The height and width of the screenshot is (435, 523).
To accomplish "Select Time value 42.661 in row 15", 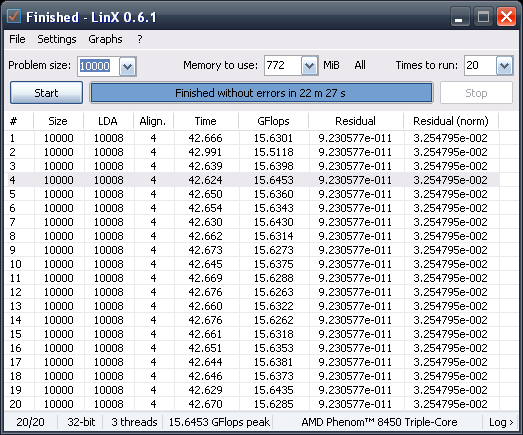I will tap(205, 334).
